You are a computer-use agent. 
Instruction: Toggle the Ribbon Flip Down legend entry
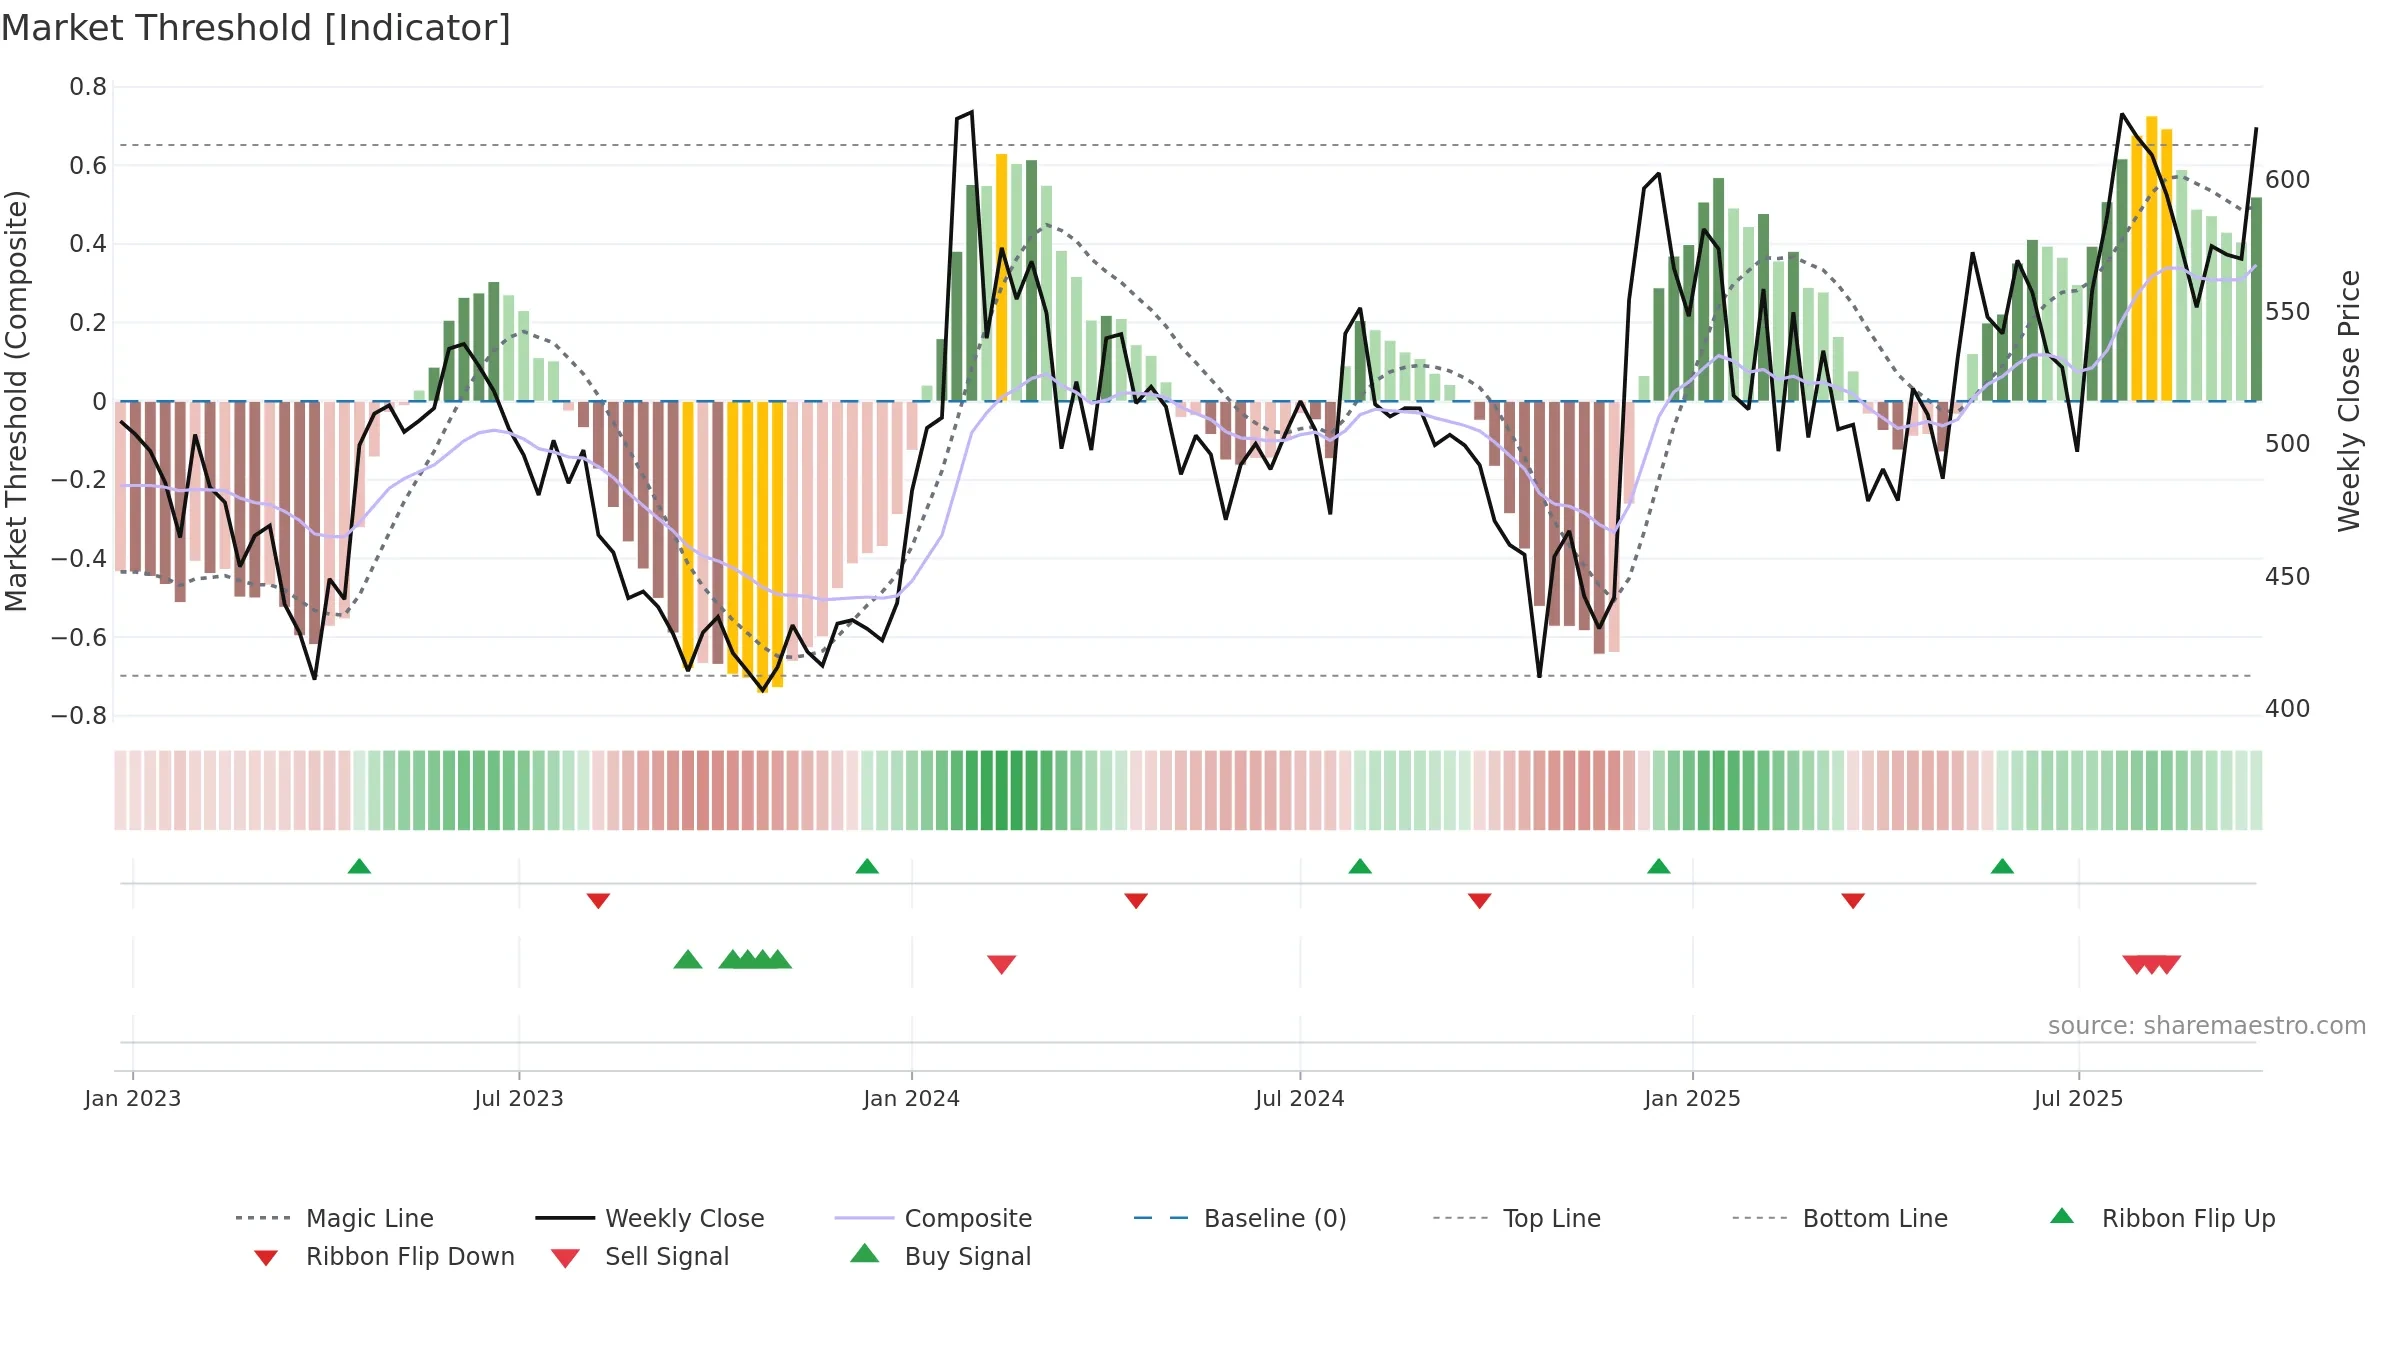(x=383, y=1256)
